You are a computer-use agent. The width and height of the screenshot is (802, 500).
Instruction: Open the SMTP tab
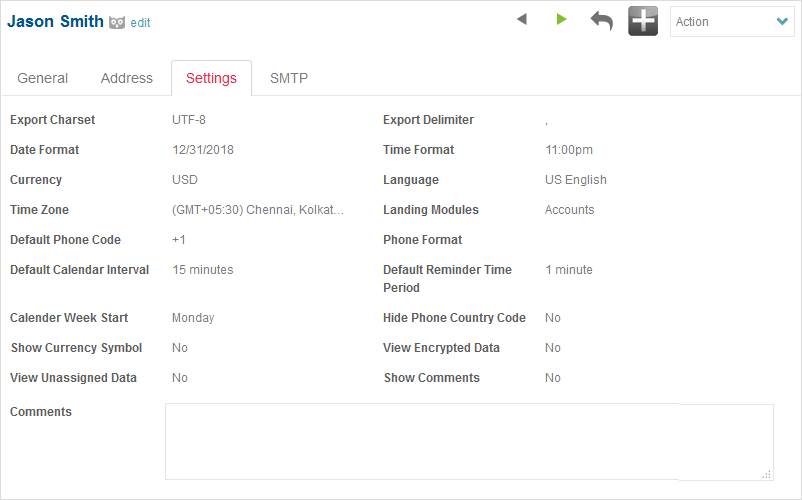(289, 78)
